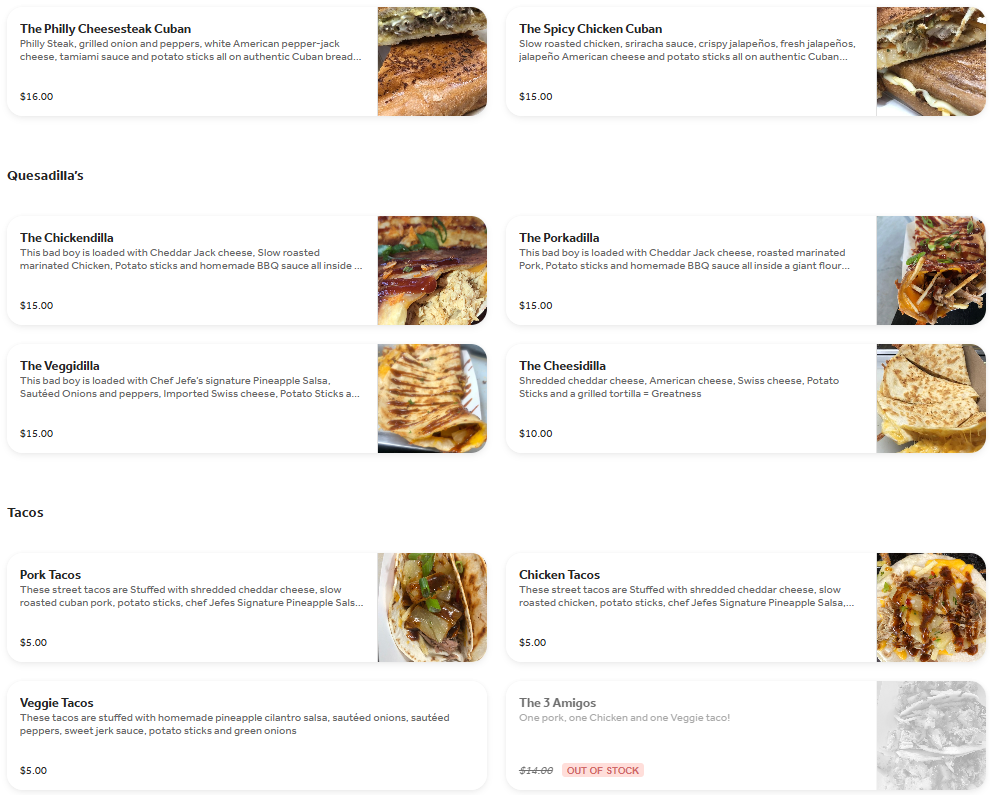Click The Veggidilla grilled tortilla photo
The width and height of the screenshot is (990, 795).
(432, 398)
